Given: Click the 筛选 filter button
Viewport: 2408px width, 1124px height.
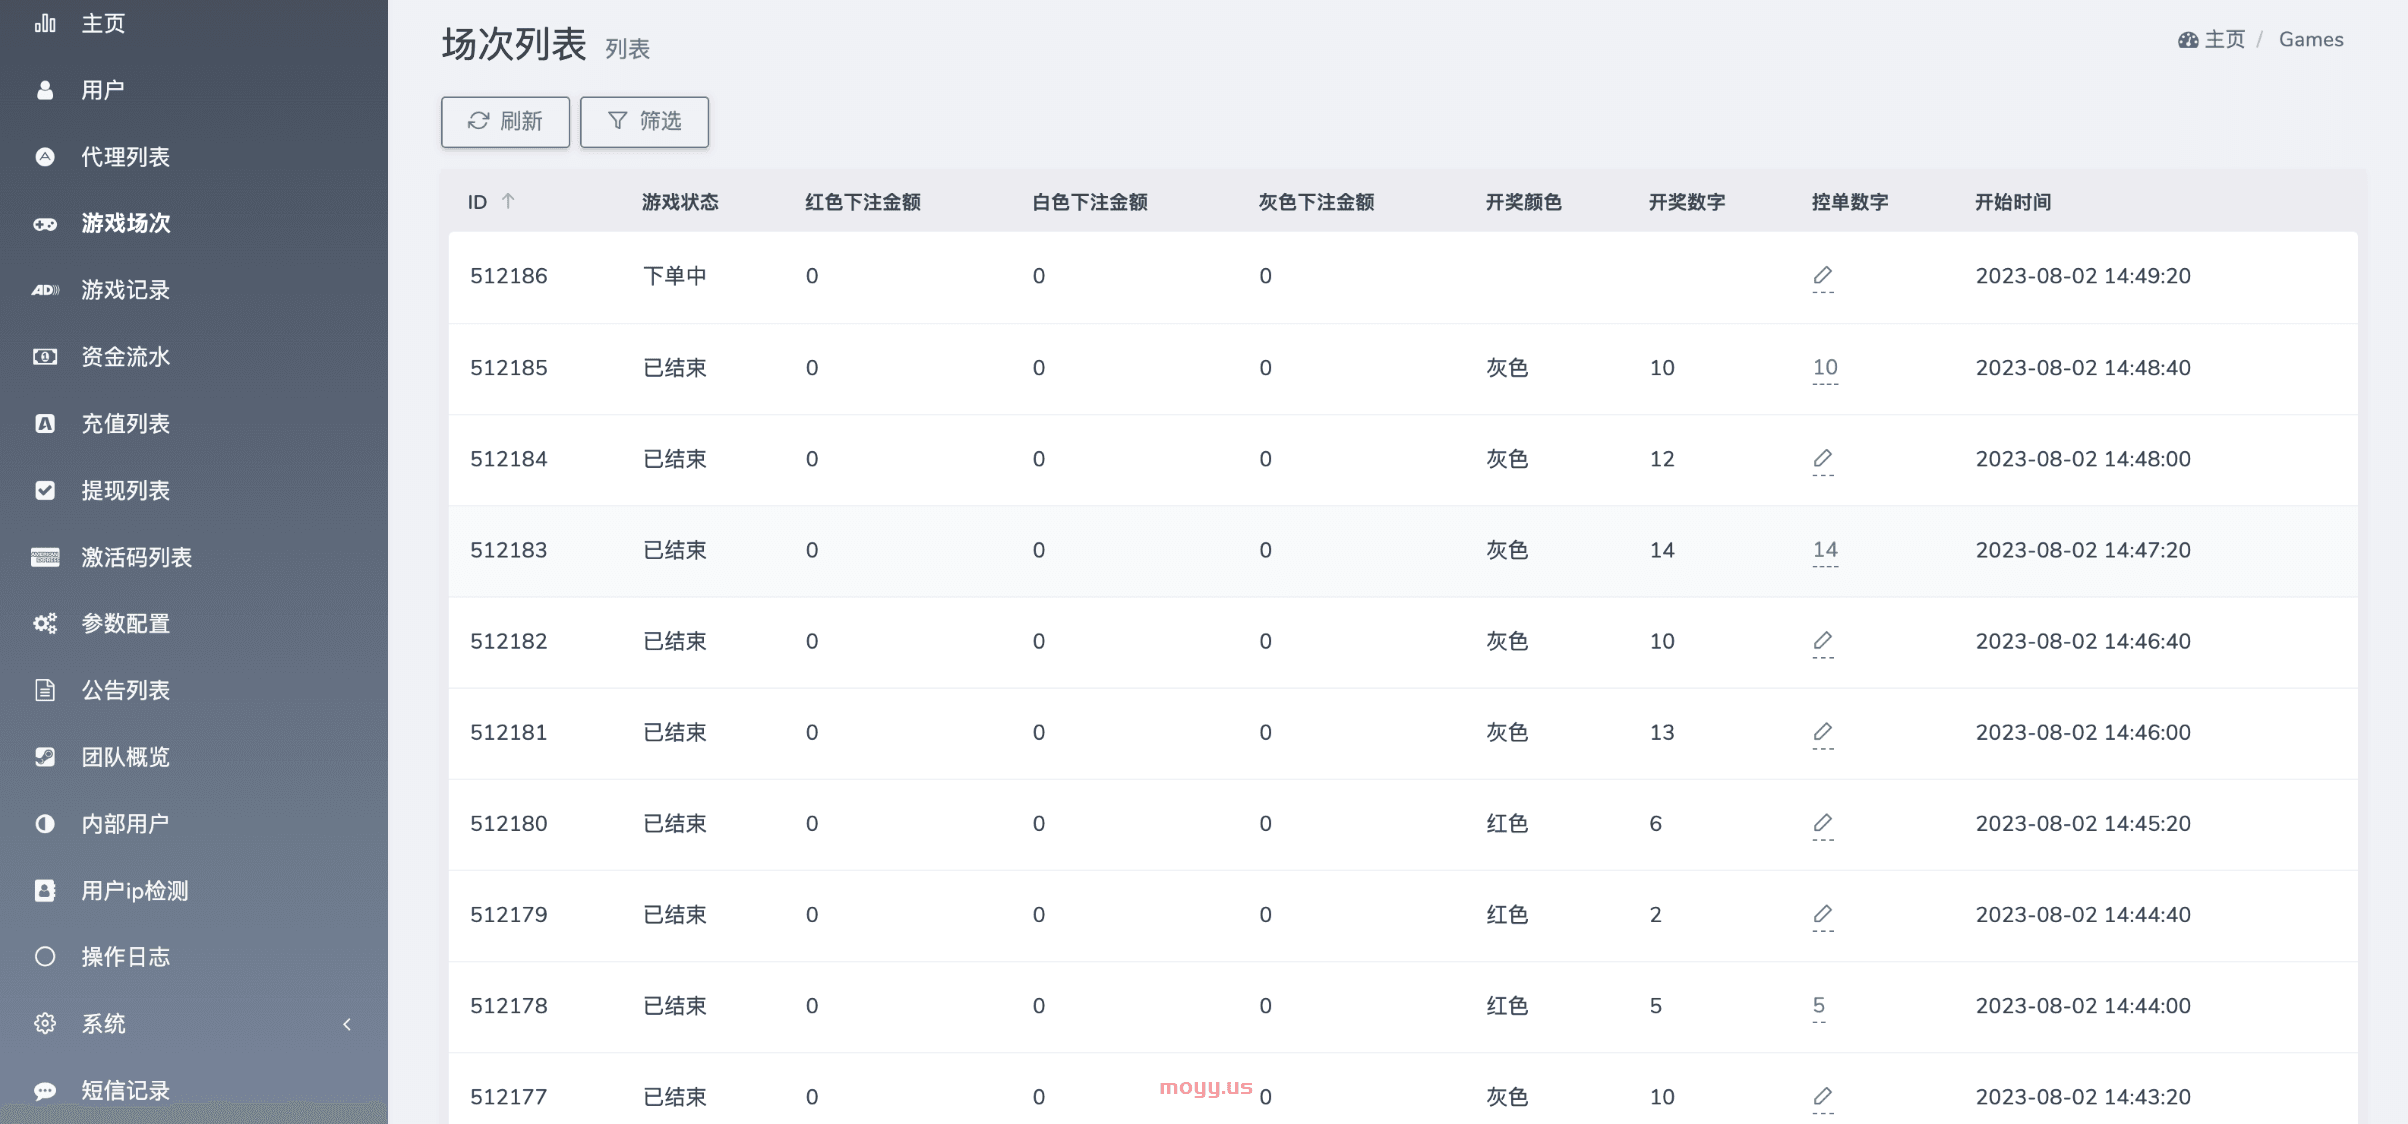Looking at the screenshot, I should pyautogui.click(x=644, y=122).
